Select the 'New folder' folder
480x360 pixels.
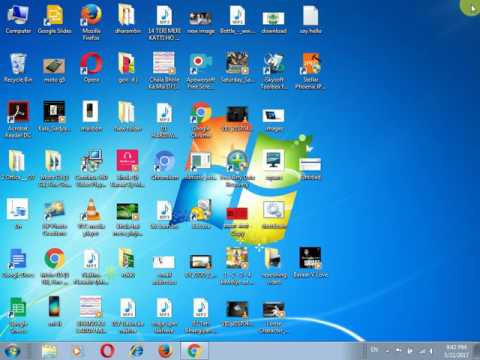point(128,117)
